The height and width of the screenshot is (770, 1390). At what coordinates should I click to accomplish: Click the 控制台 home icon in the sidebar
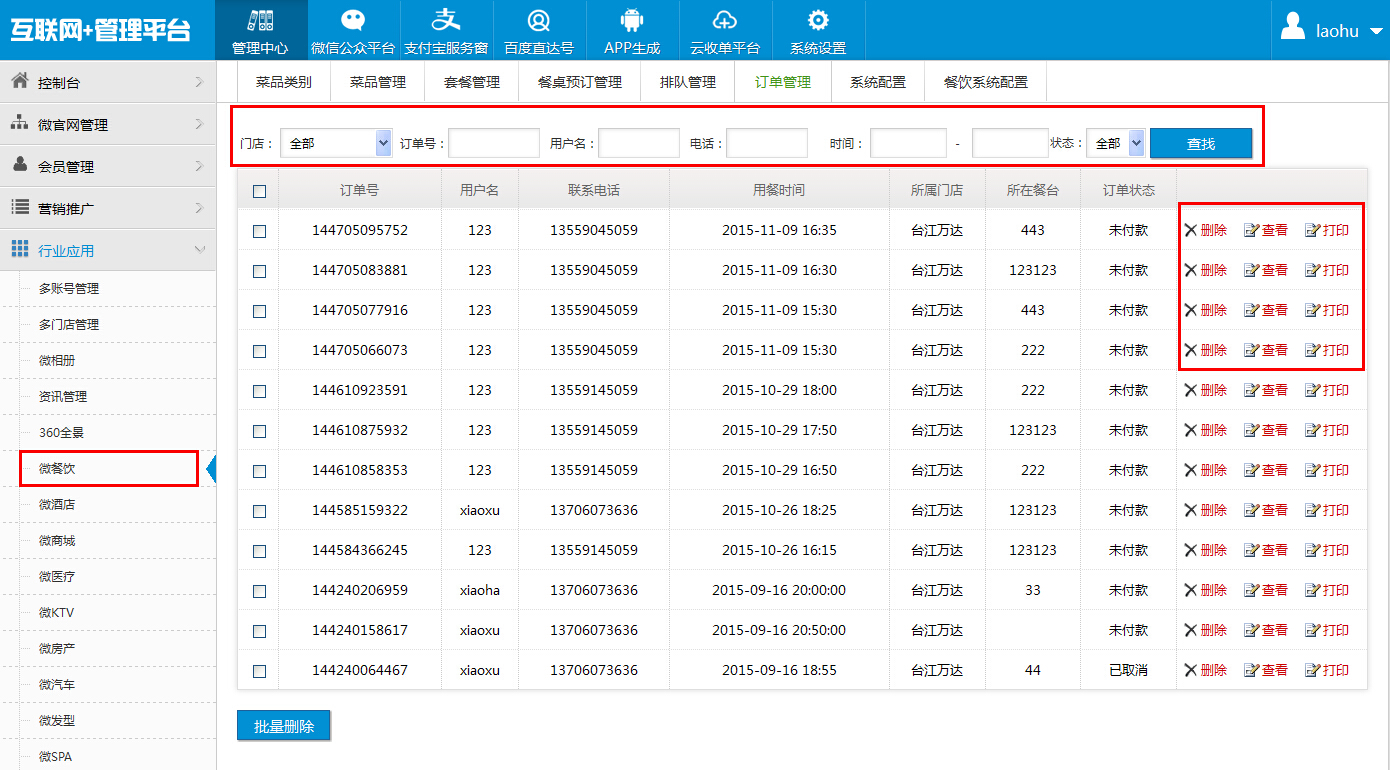point(19,82)
